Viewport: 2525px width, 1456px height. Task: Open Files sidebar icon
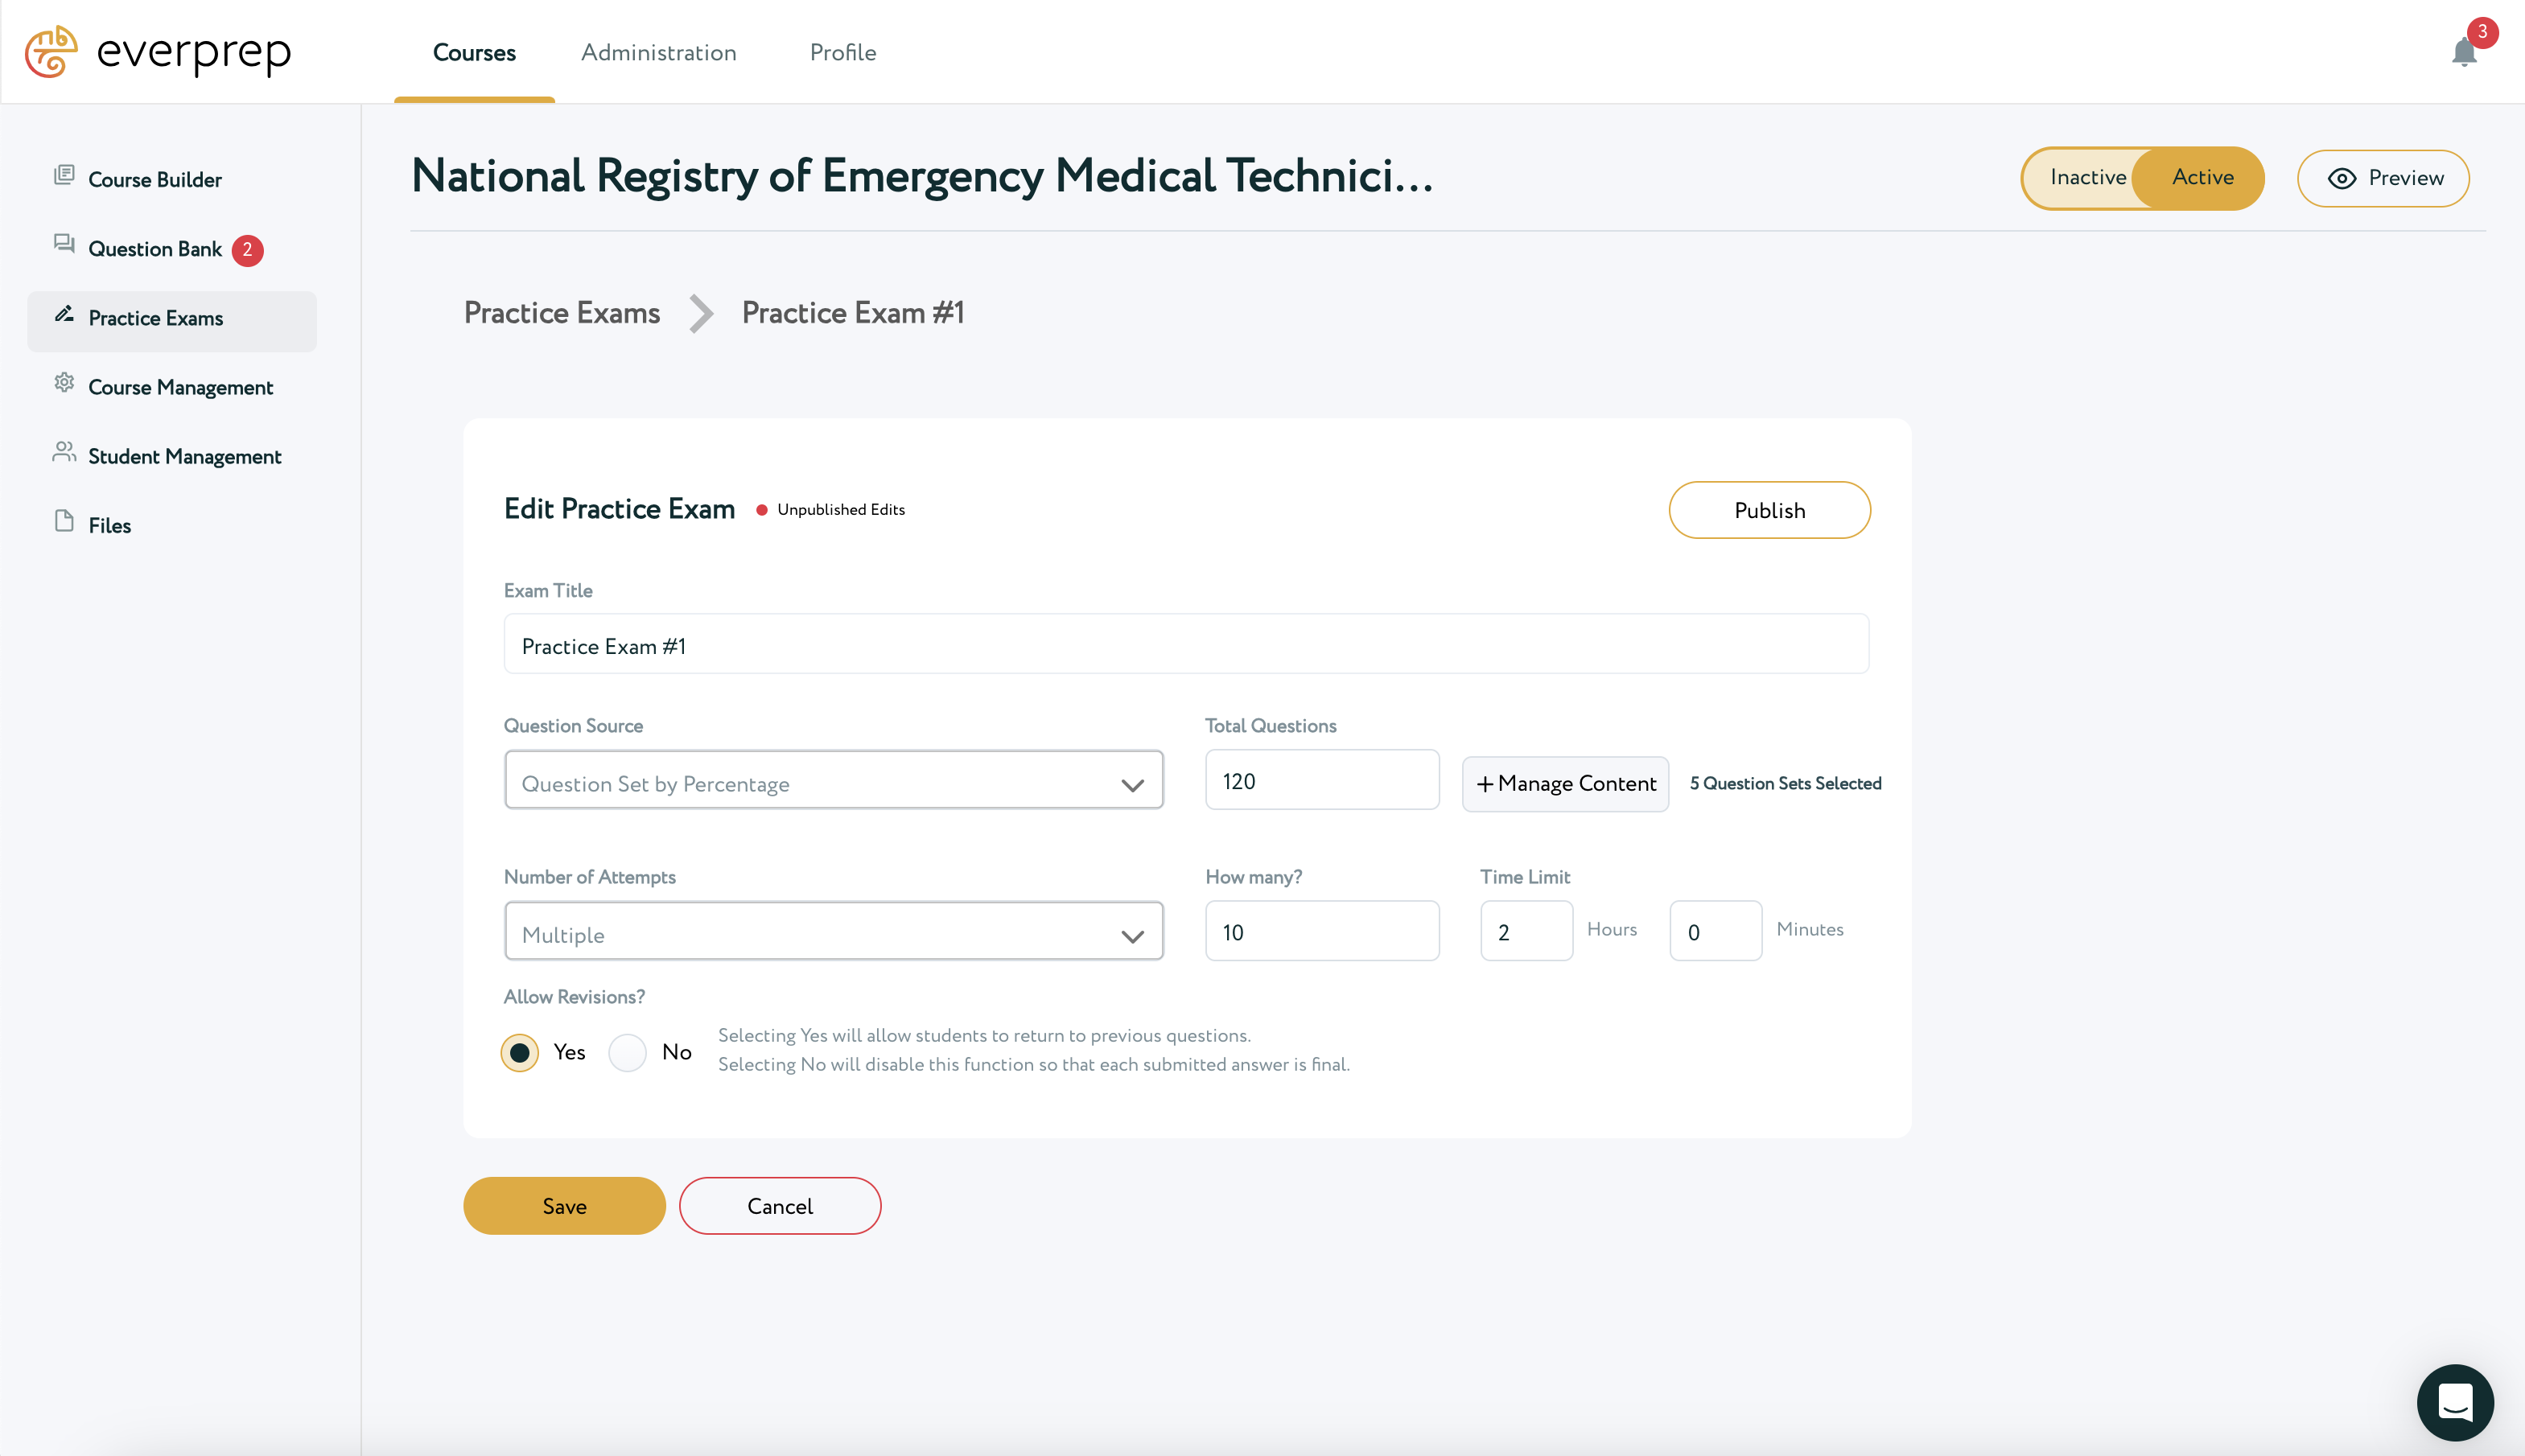tap(64, 521)
